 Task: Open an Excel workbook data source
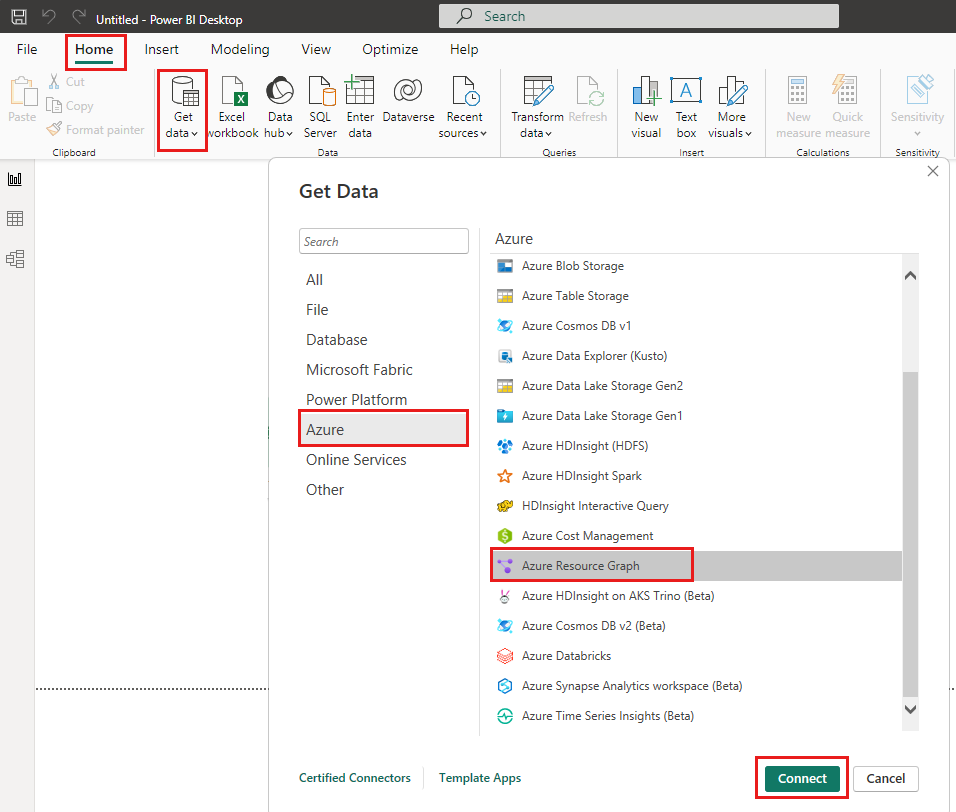pos(232,105)
